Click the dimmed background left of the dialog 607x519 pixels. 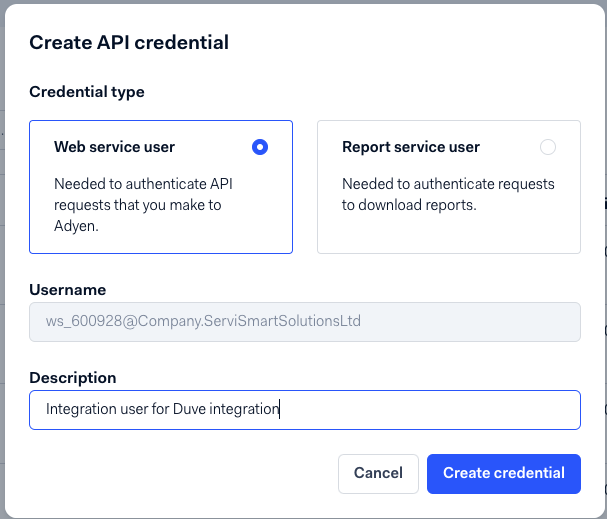(x=2, y=259)
